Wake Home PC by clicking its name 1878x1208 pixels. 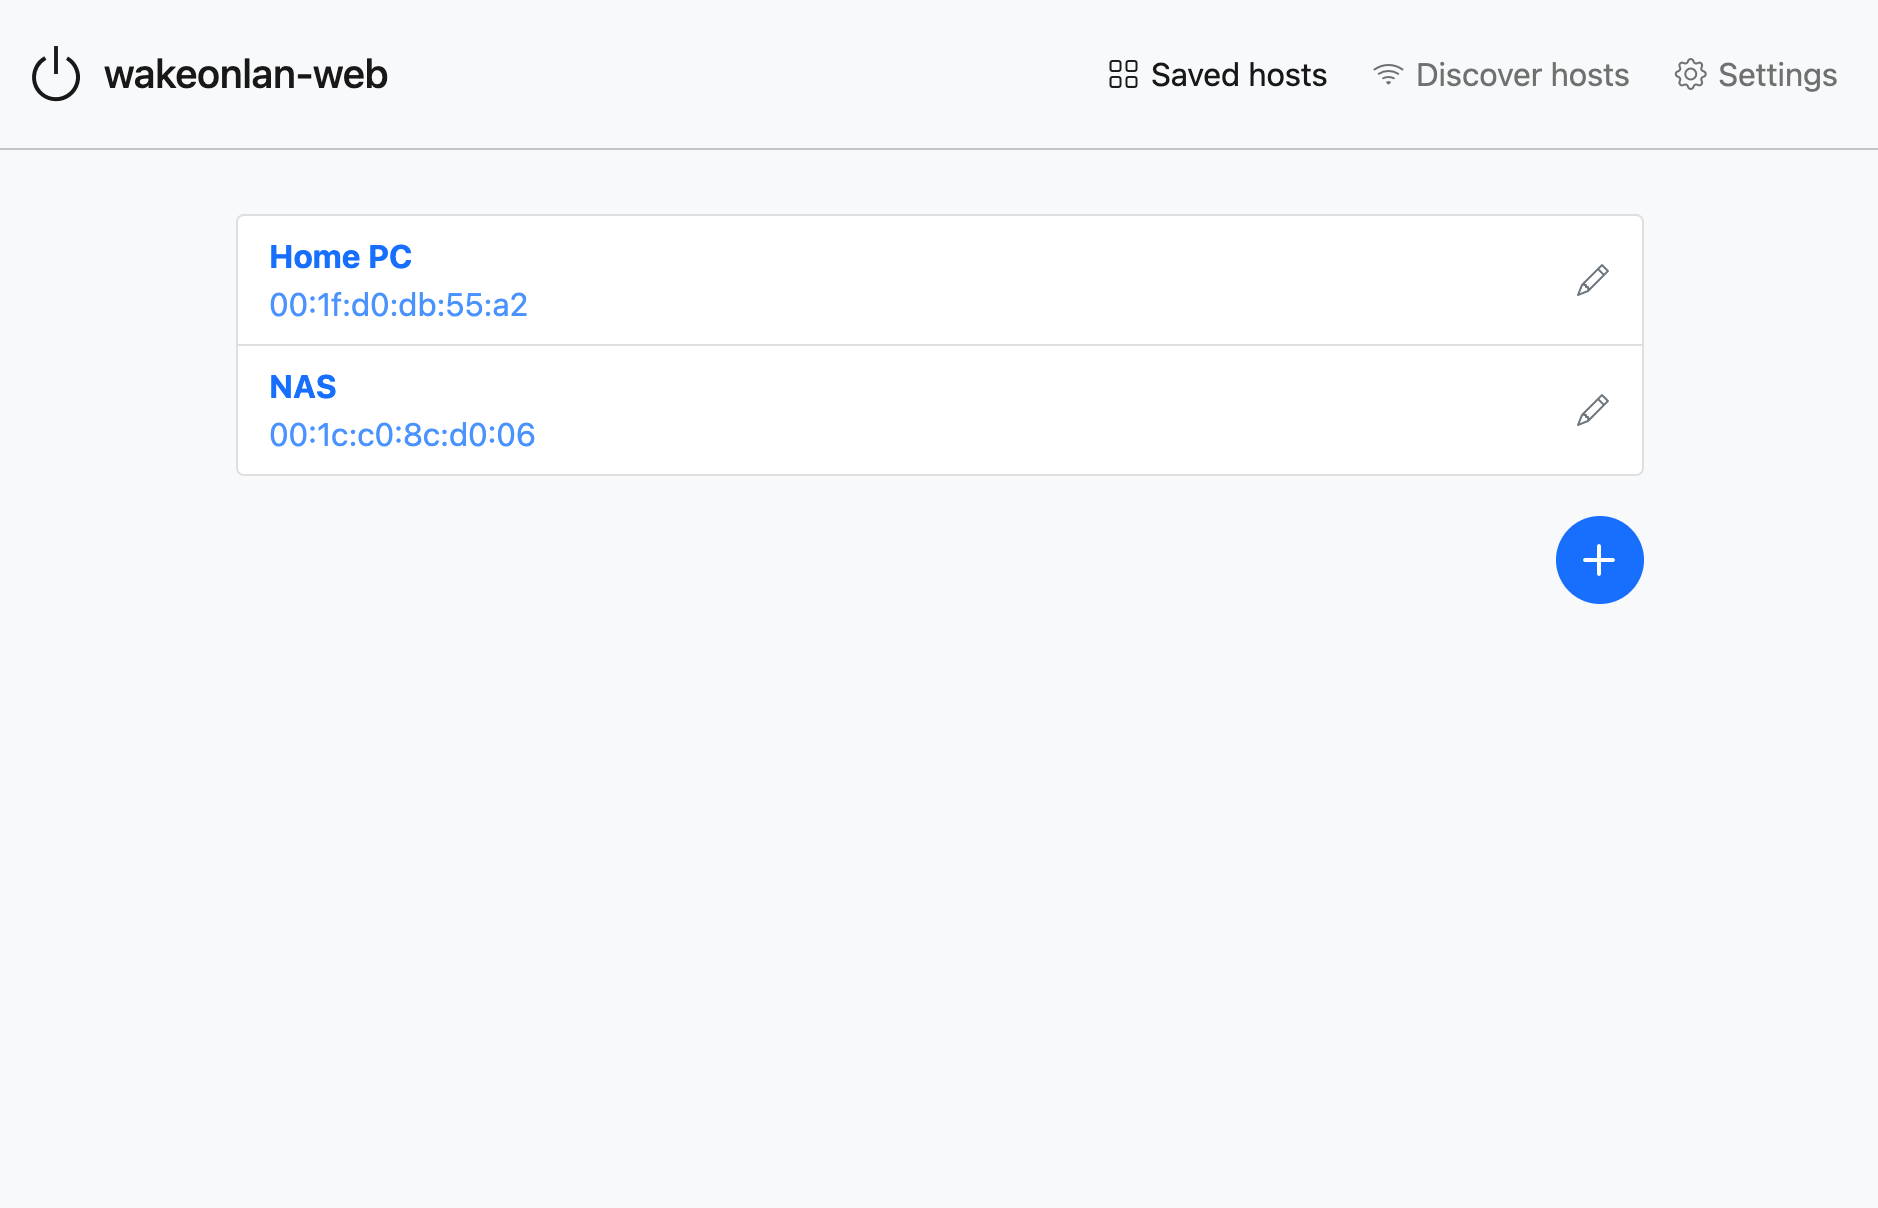click(340, 256)
